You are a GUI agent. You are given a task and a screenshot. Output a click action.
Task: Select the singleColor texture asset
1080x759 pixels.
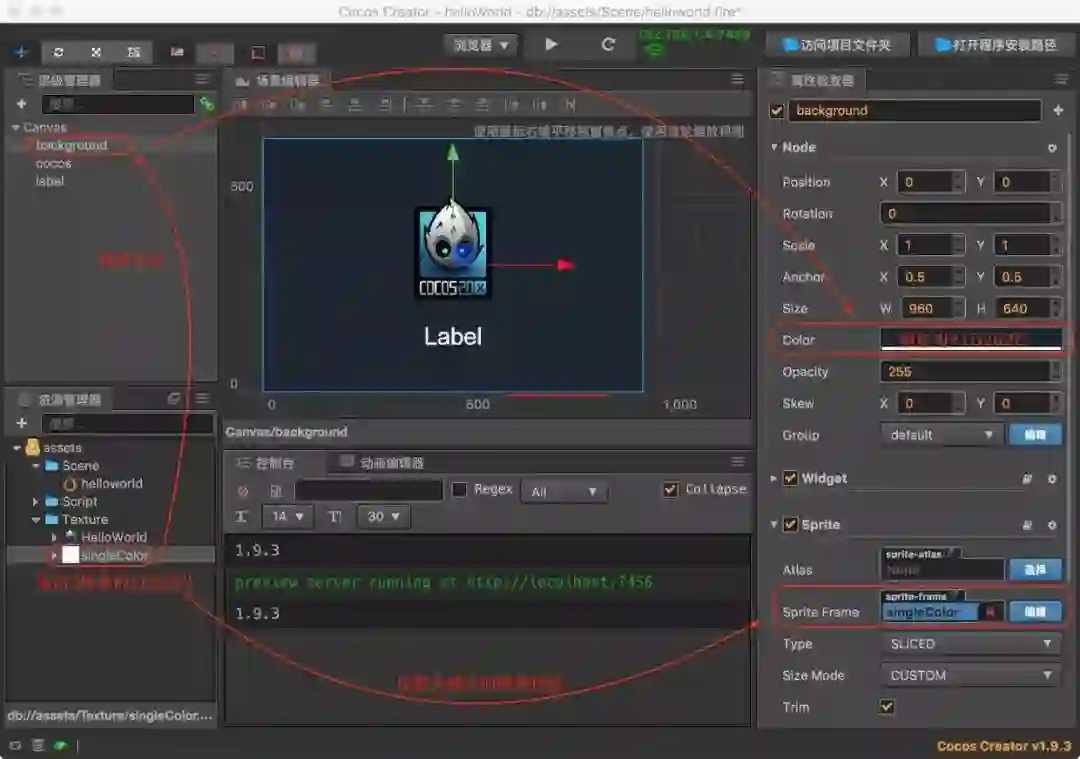[114, 555]
